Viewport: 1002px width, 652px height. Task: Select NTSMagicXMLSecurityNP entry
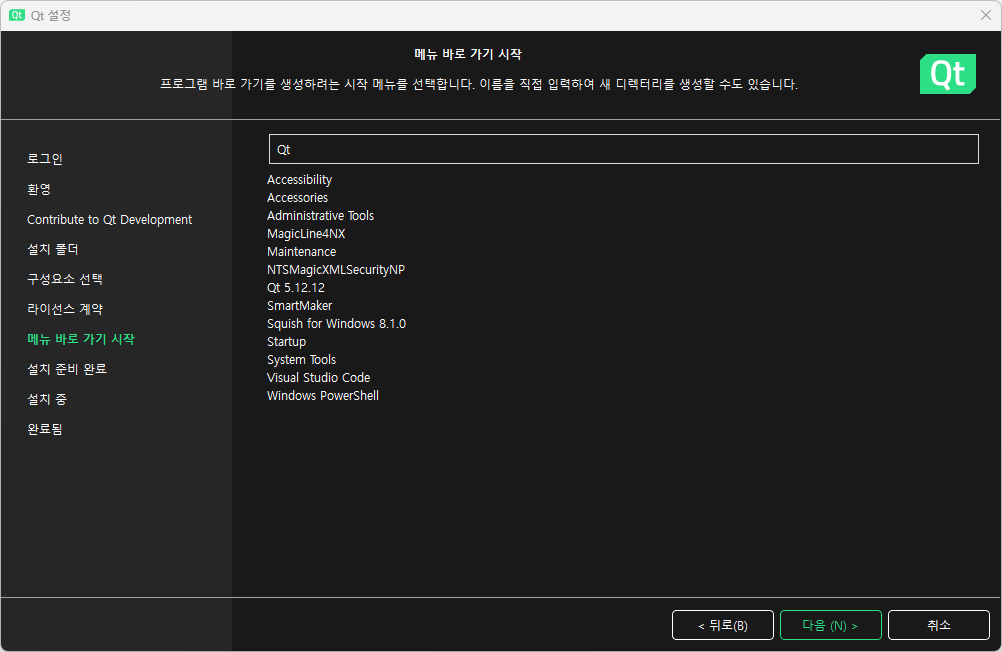tap(335, 270)
